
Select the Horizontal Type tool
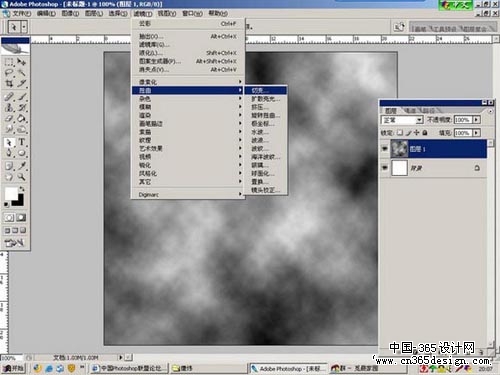pyautogui.click(x=22, y=142)
